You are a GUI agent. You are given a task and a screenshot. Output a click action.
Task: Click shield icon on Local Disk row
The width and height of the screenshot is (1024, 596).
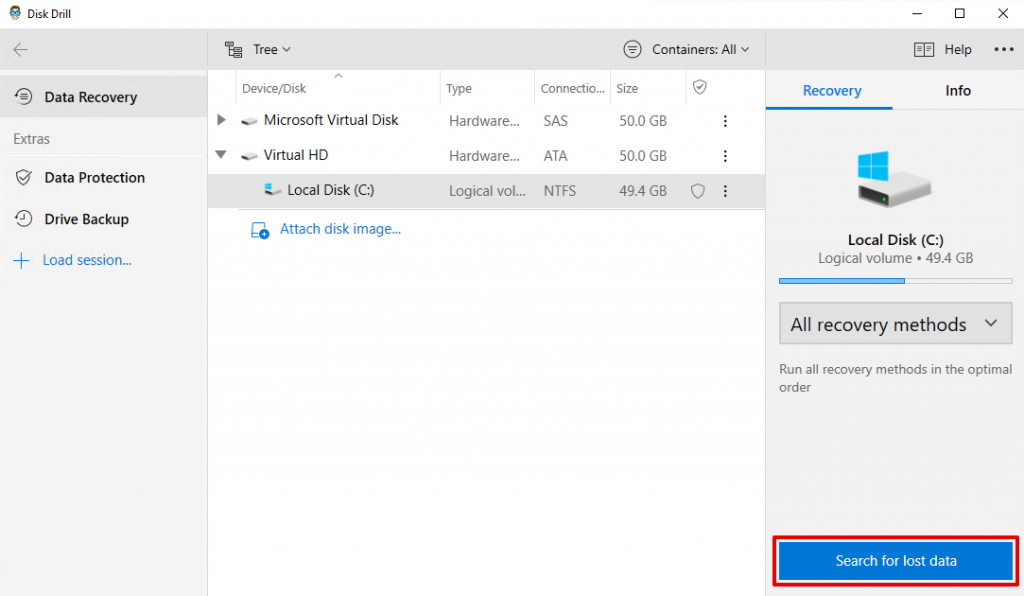pos(698,191)
